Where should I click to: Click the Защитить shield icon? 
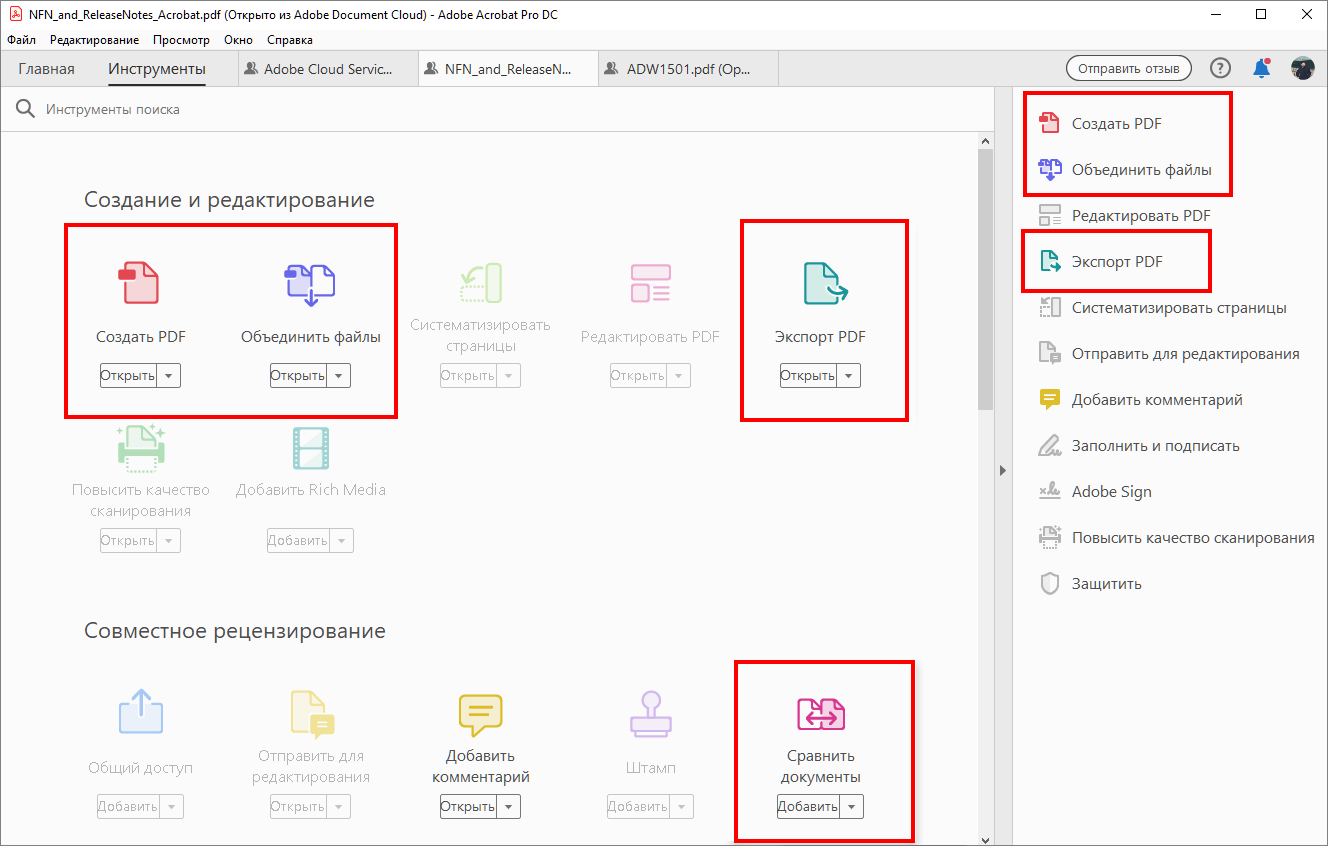pyautogui.click(x=1049, y=583)
